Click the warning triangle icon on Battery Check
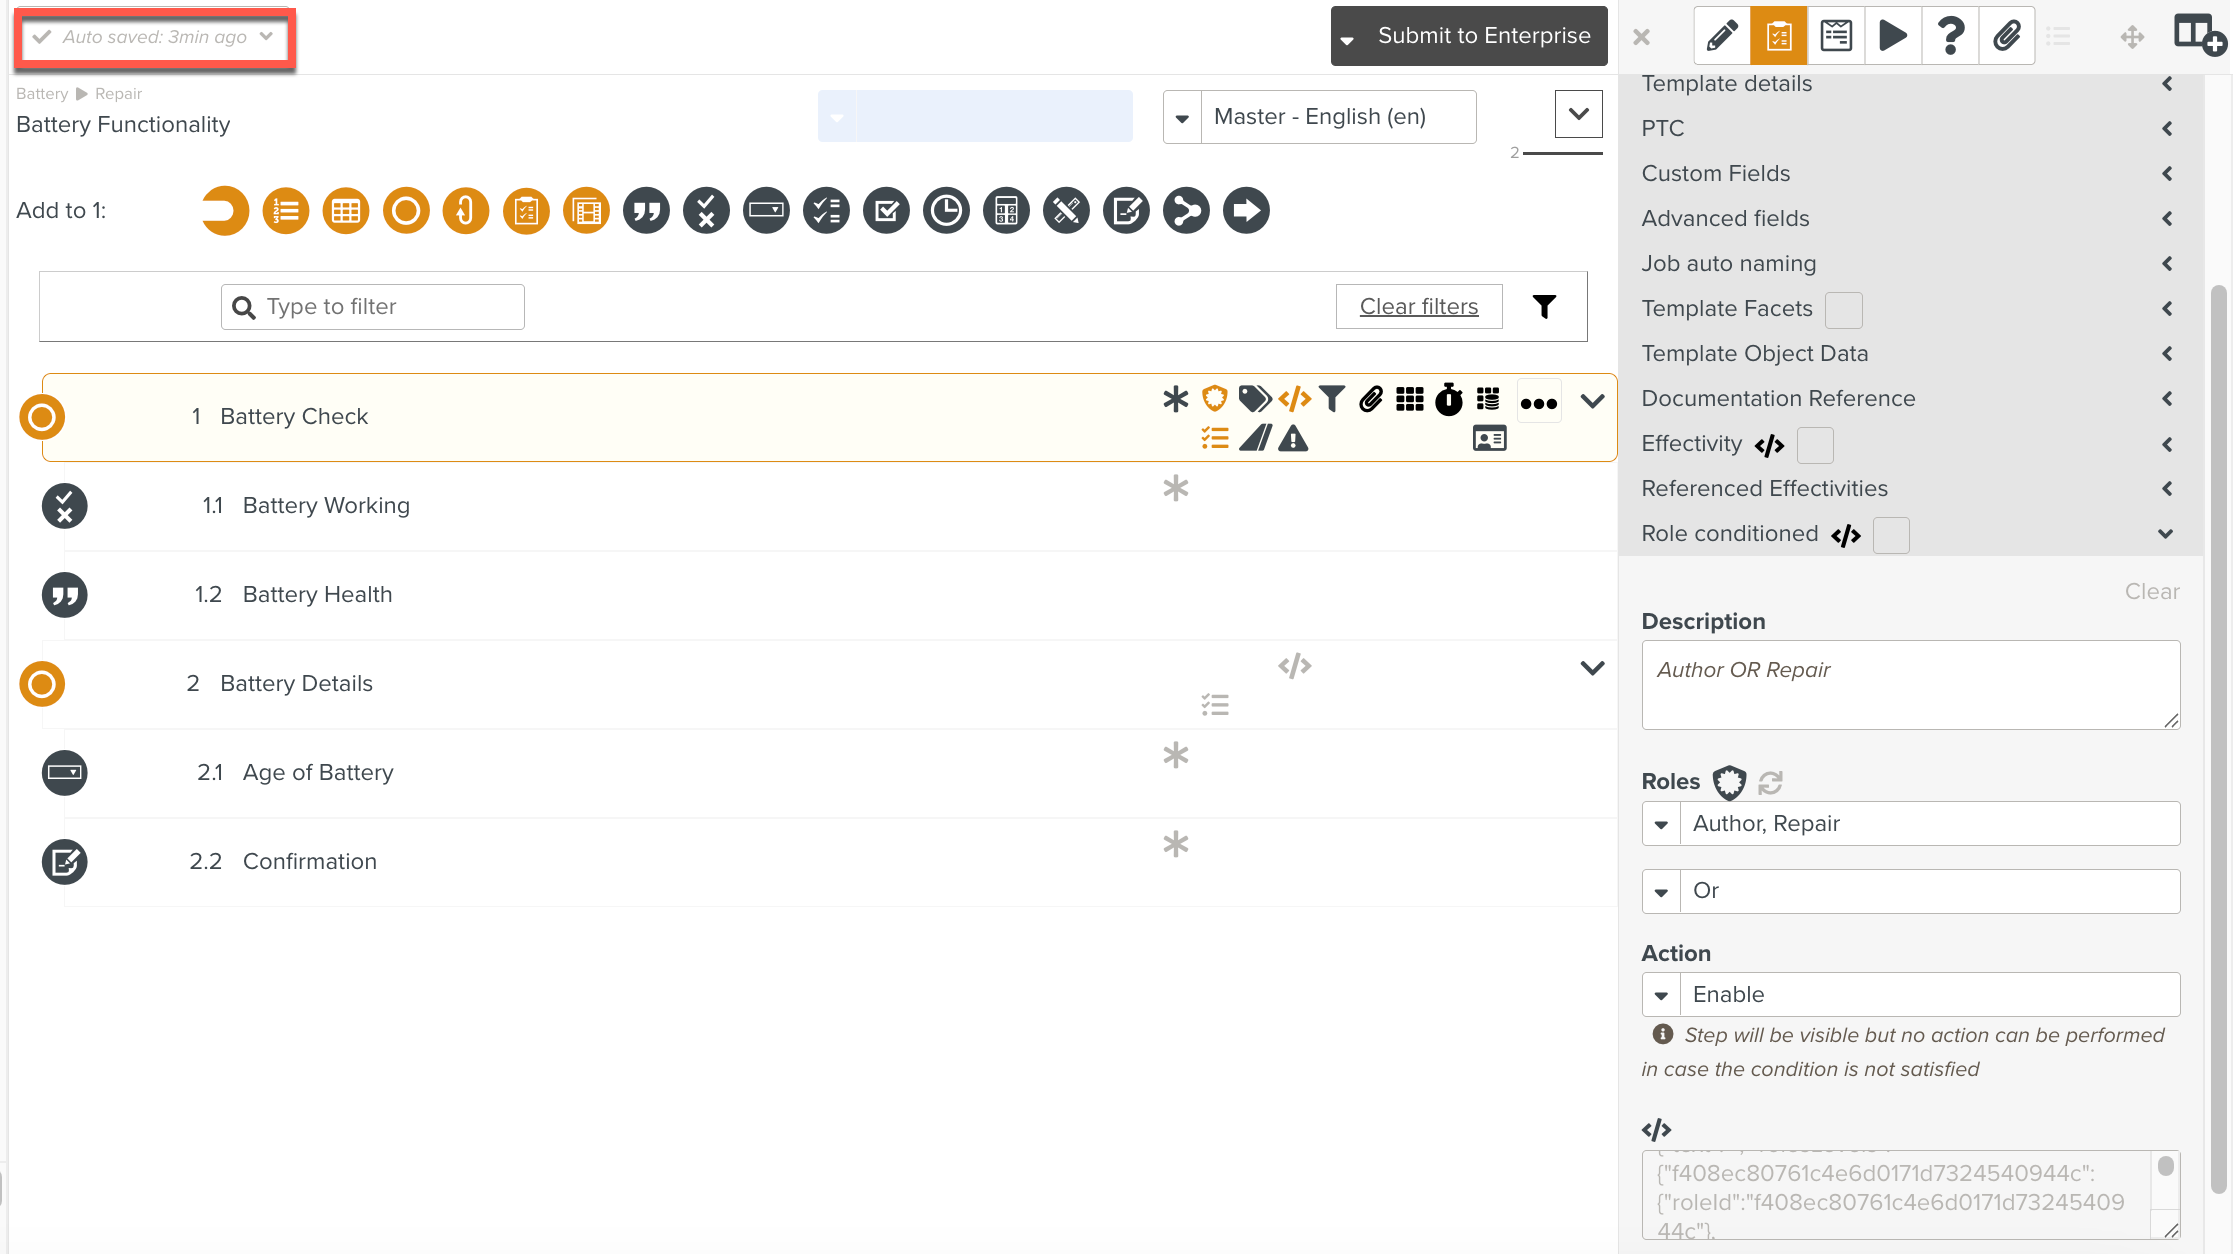Viewport: 2234px width, 1254px height. point(1293,439)
